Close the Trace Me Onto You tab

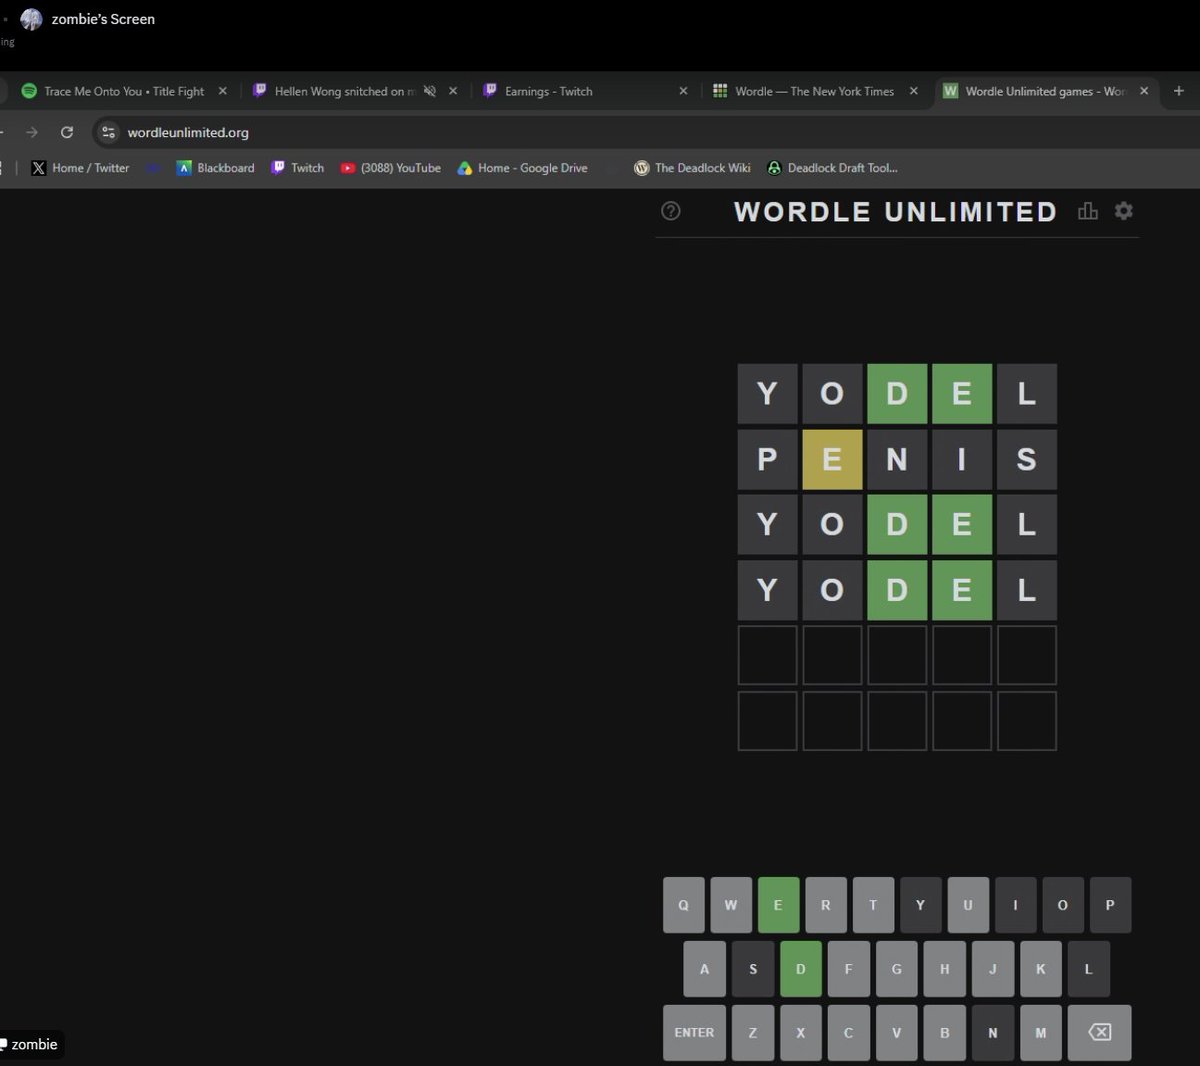click(222, 91)
